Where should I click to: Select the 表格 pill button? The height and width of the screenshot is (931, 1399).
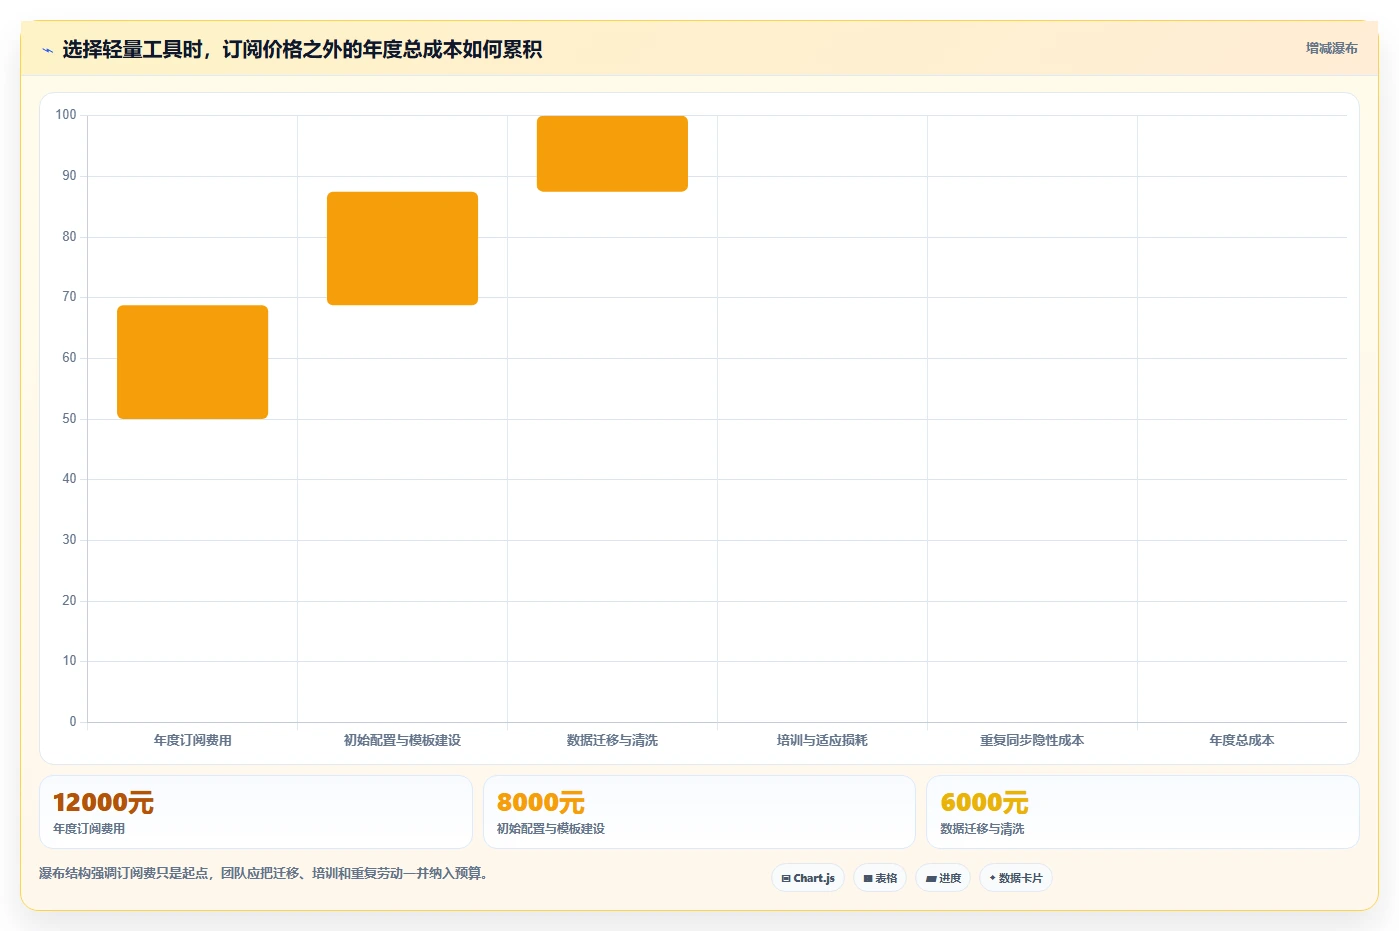pos(880,878)
